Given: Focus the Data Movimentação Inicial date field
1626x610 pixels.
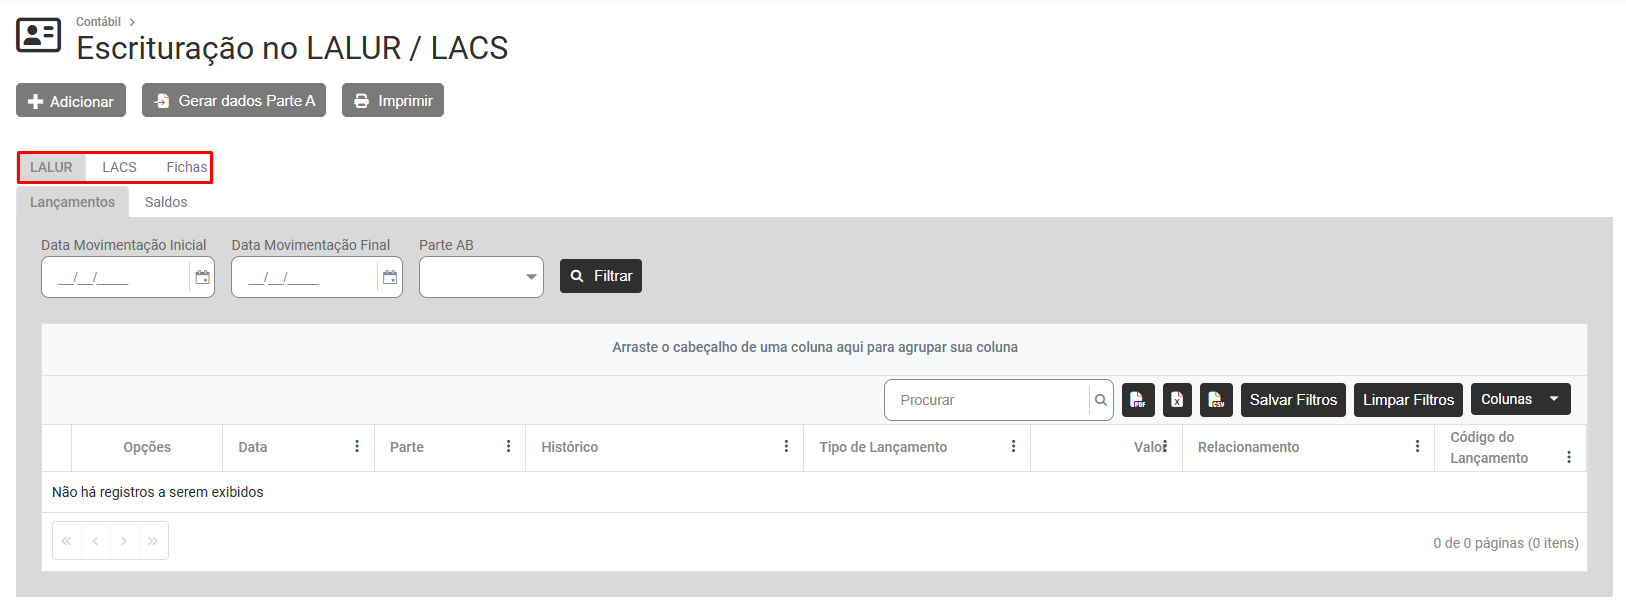Looking at the screenshot, I should 115,277.
